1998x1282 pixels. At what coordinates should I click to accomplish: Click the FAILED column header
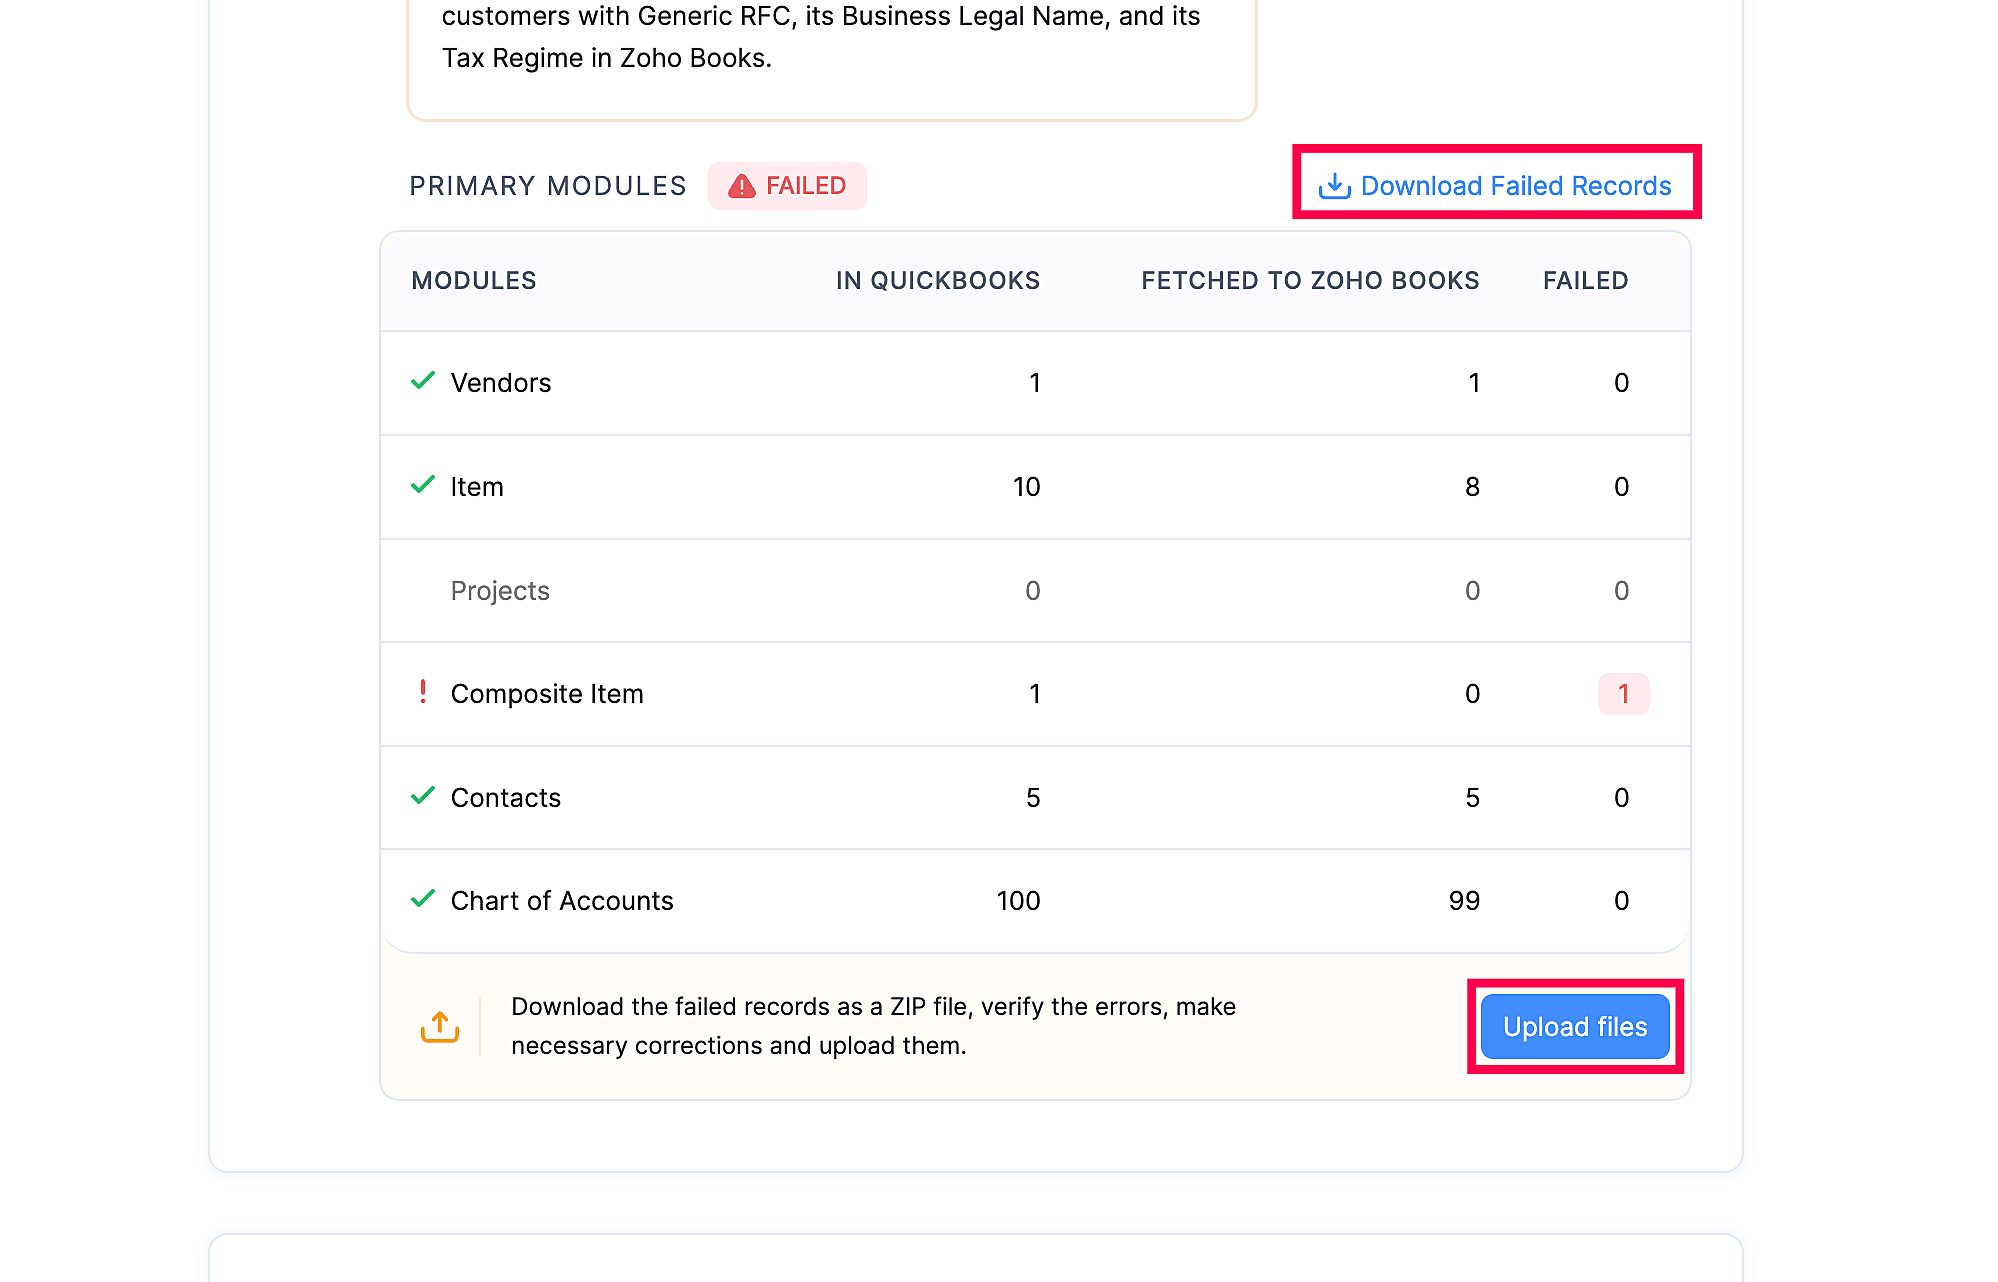tap(1585, 281)
